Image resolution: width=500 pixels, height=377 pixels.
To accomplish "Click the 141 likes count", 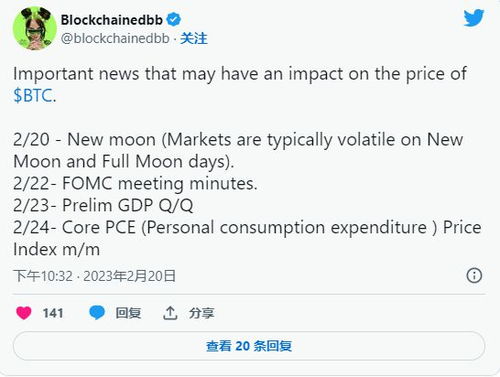I will tap(53, 313).
